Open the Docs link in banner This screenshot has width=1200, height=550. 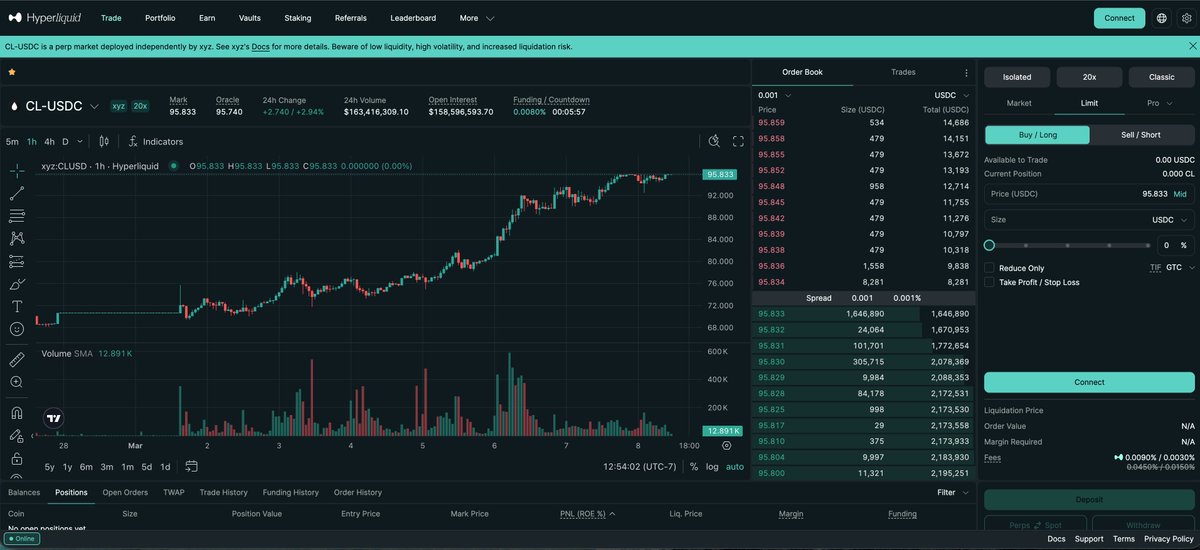tap(260, 47)
